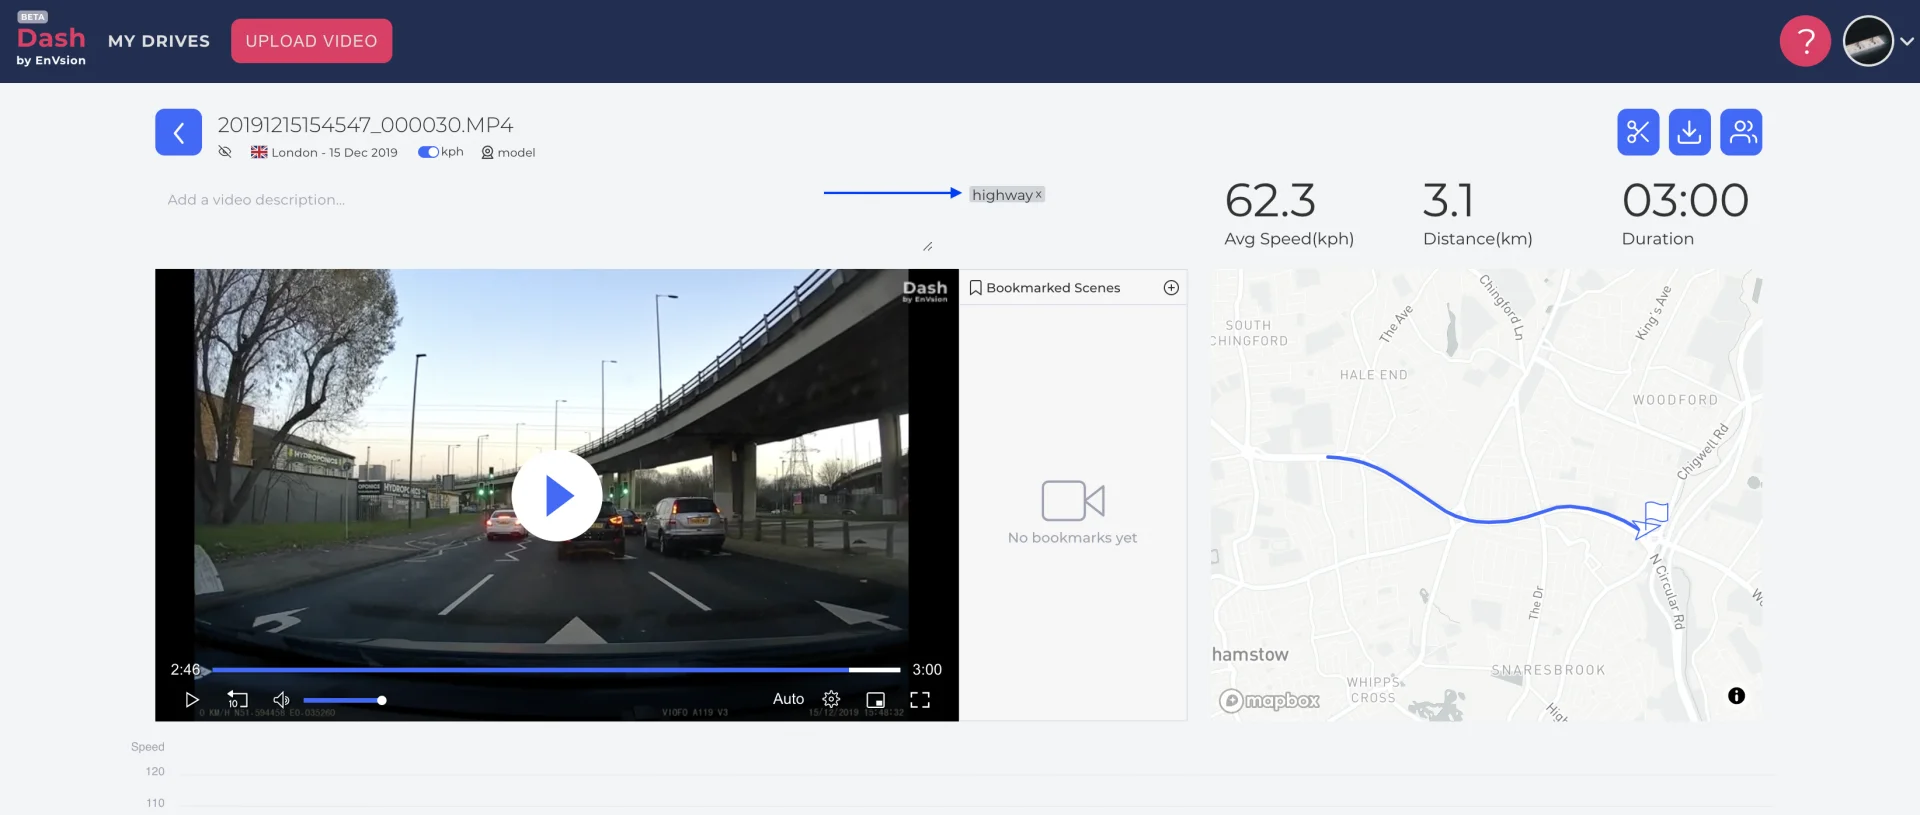The image size is (1920, 815).
Task: Click the Upload Video button
Action: [x=311, y=41]
